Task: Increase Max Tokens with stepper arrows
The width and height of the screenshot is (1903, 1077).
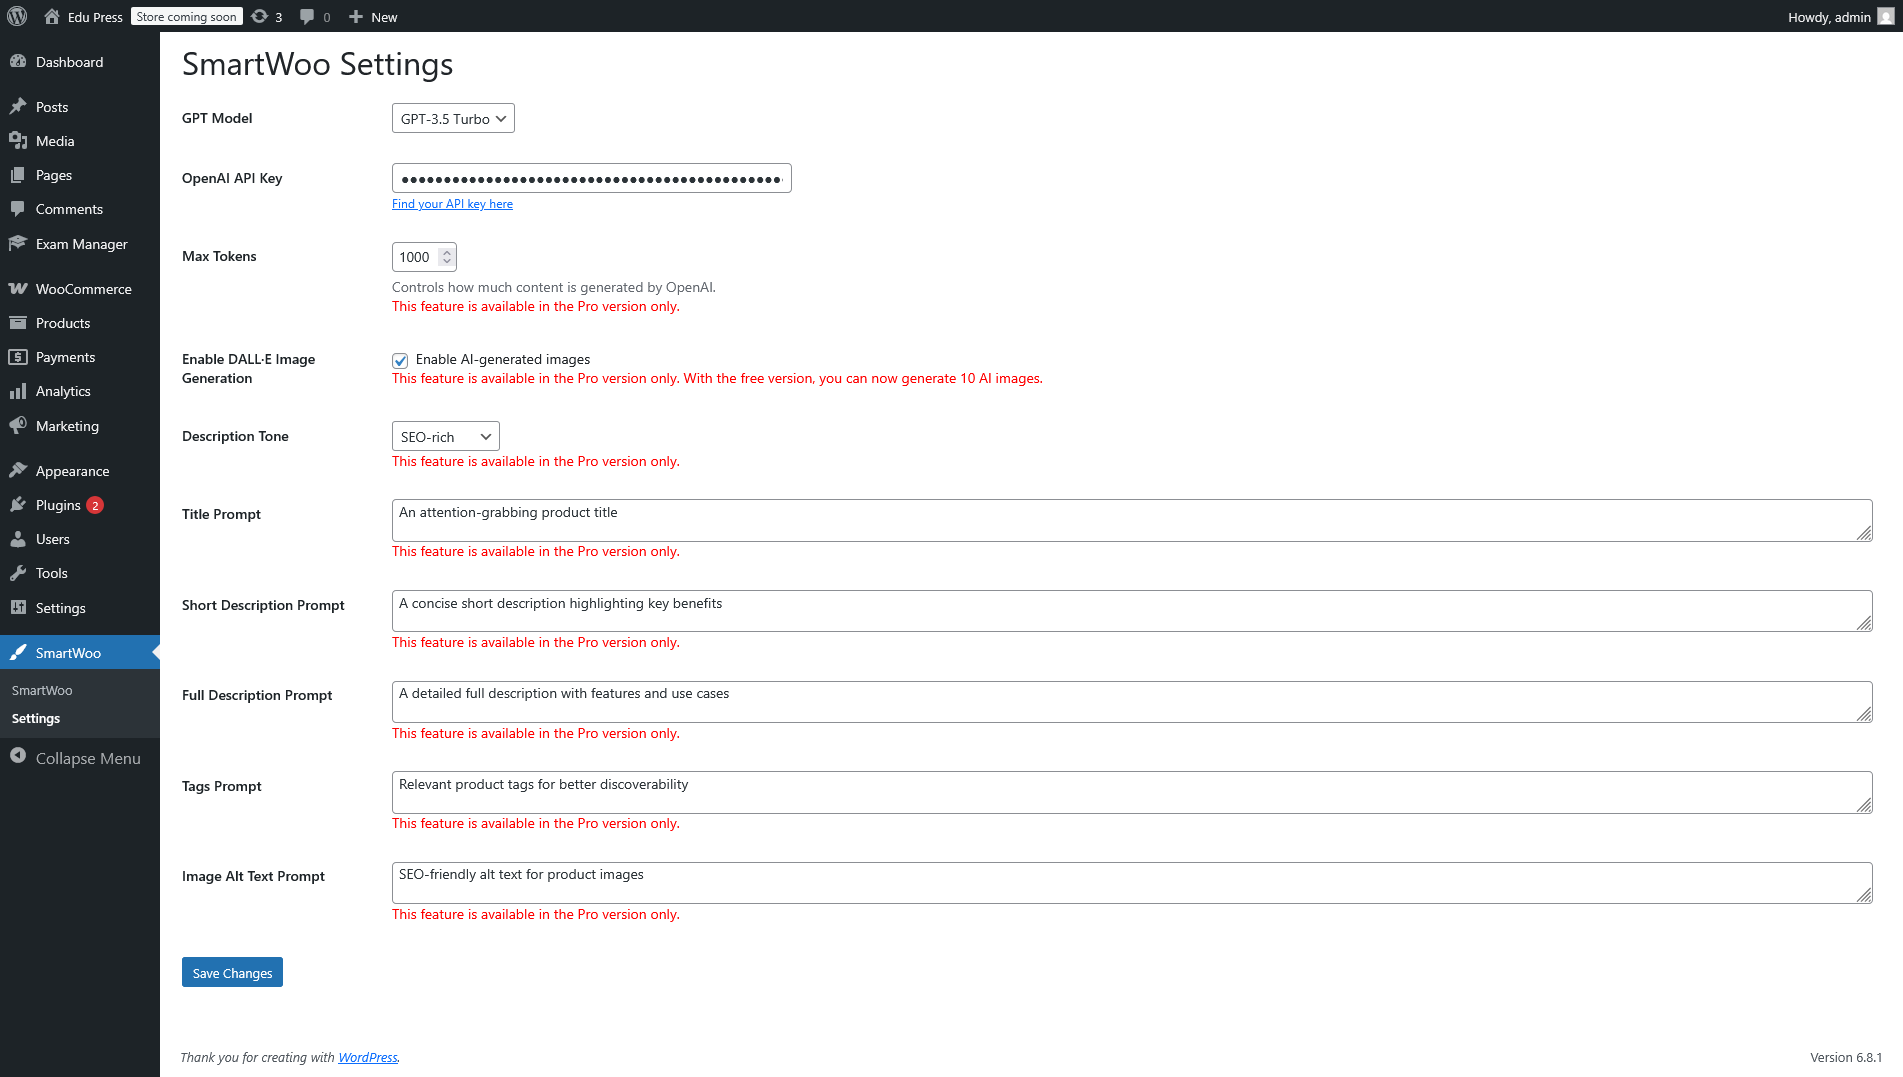Action: pyautogui.click(x=447, y=251)
